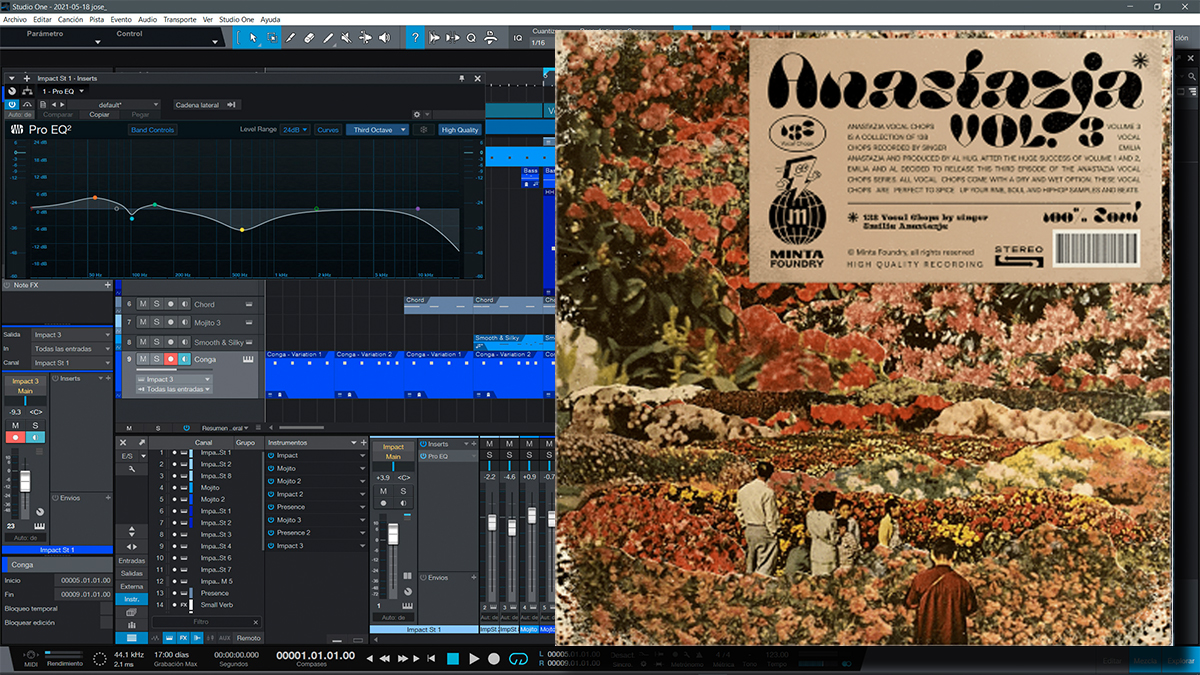The image size is (1200, 675).
Task: Expand the Mojito 2 instrument menu arrow
Action: click(x=362, y=481)
